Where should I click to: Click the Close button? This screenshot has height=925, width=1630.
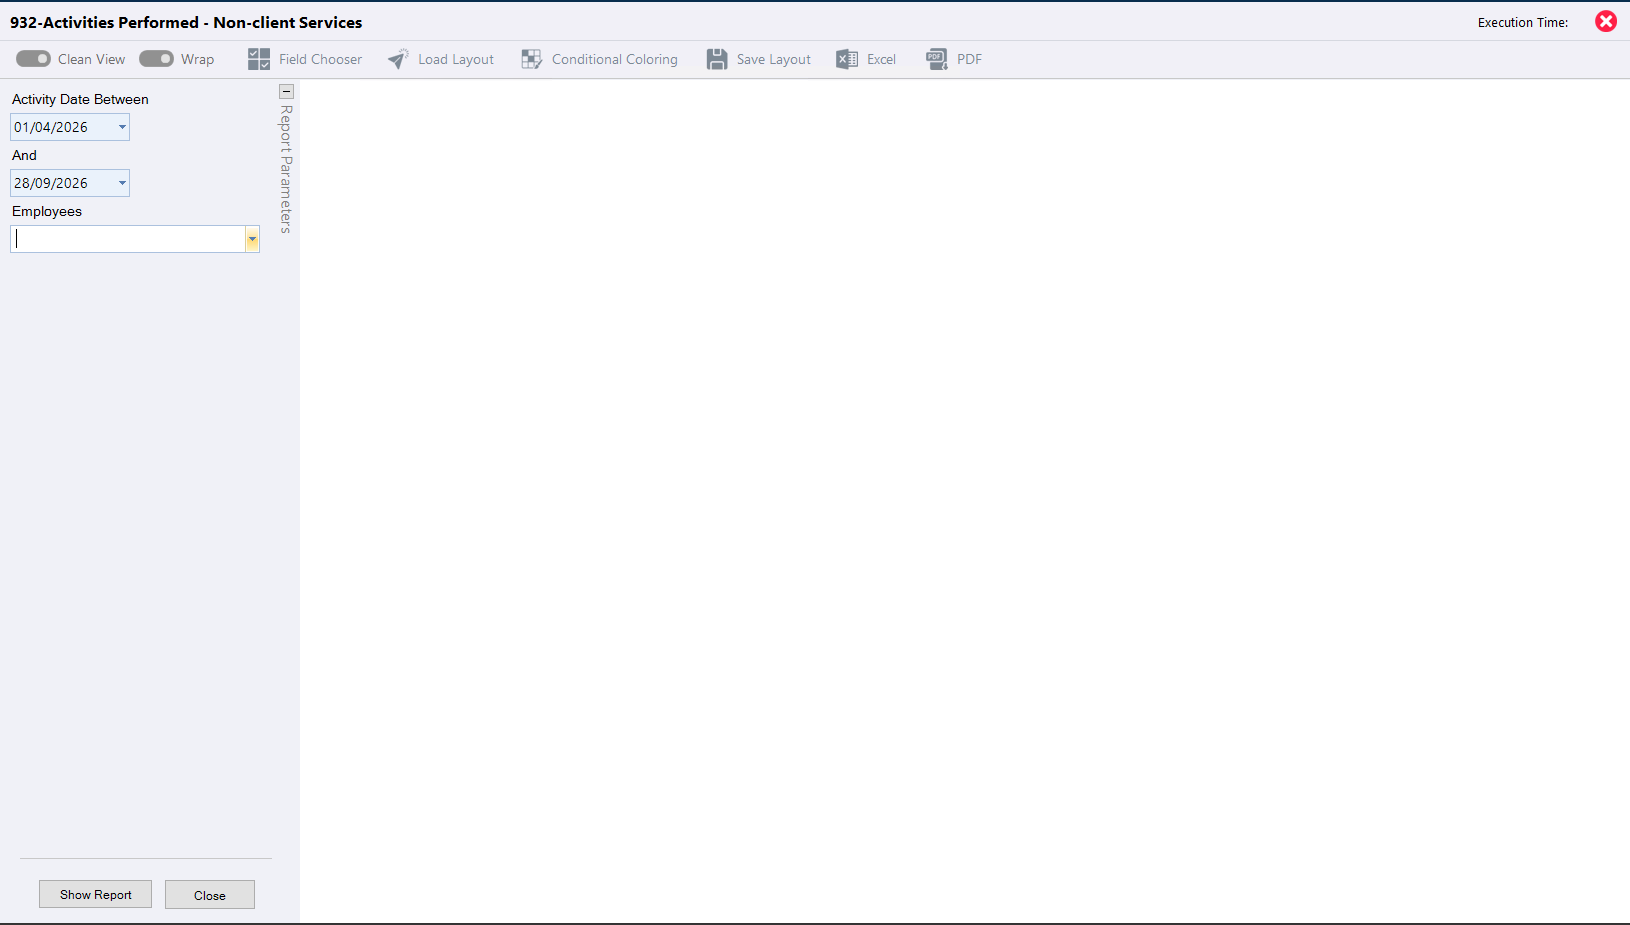(210, 894)
